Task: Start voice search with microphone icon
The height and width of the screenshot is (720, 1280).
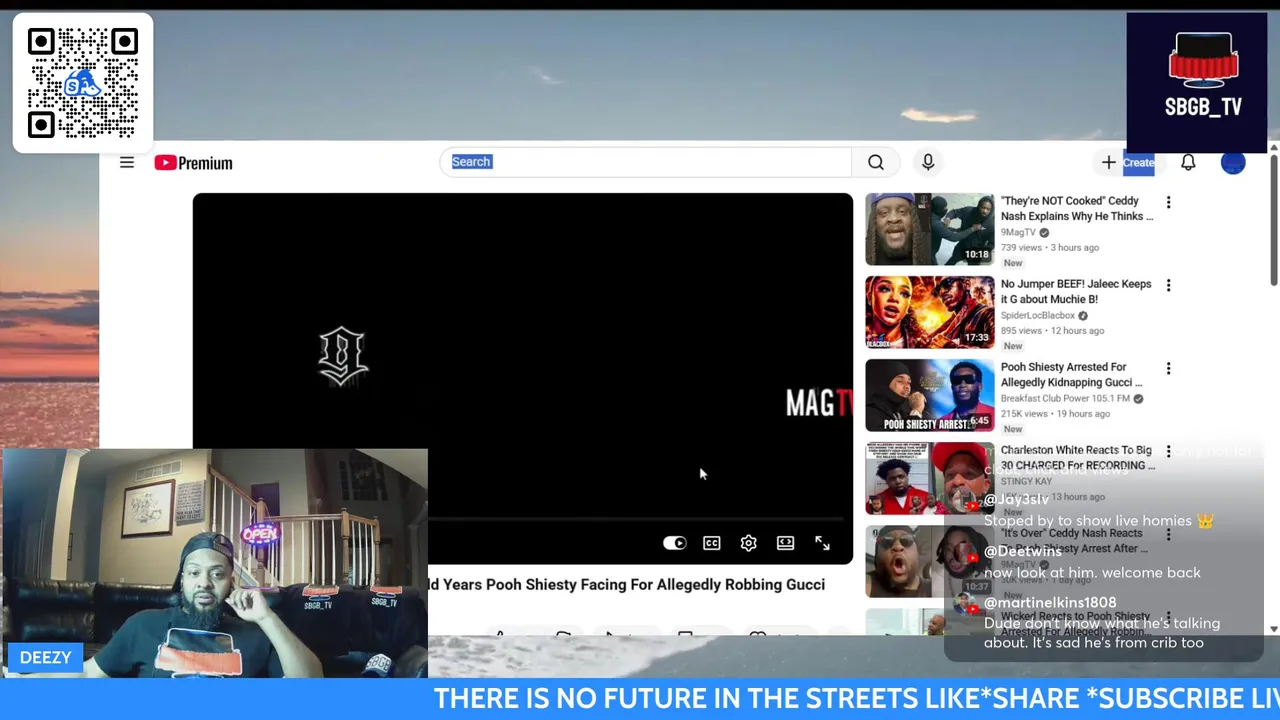Action: pyautogui.click(x=928, y=162)
